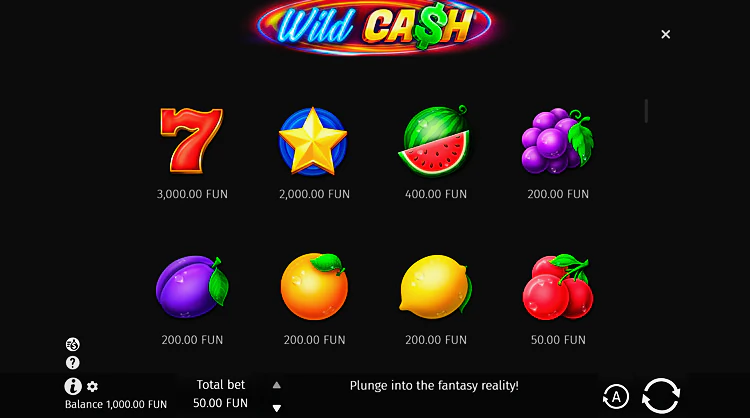Select the red cherries symbol
750x418 pixels.
click(x=558, y=287)
